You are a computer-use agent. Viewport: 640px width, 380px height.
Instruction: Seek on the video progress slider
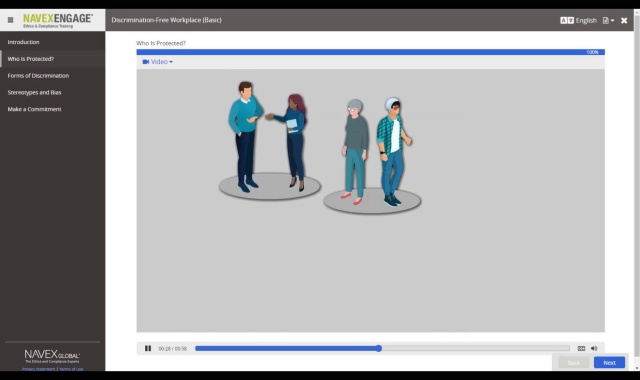(382, 348)
